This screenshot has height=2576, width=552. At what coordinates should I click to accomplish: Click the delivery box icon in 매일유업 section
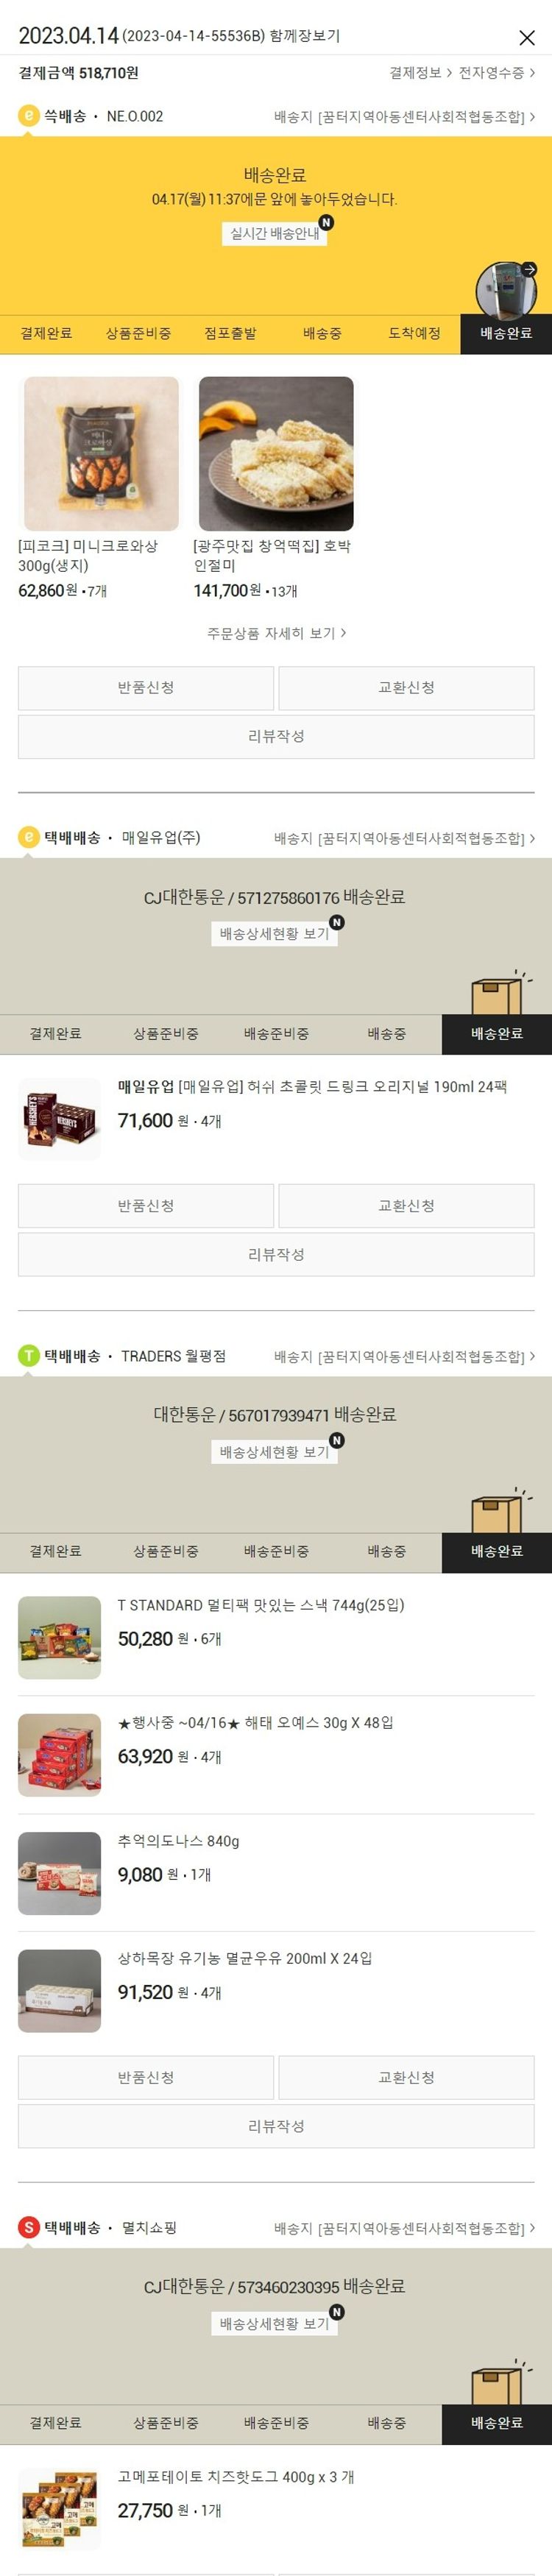click(499, 992)
